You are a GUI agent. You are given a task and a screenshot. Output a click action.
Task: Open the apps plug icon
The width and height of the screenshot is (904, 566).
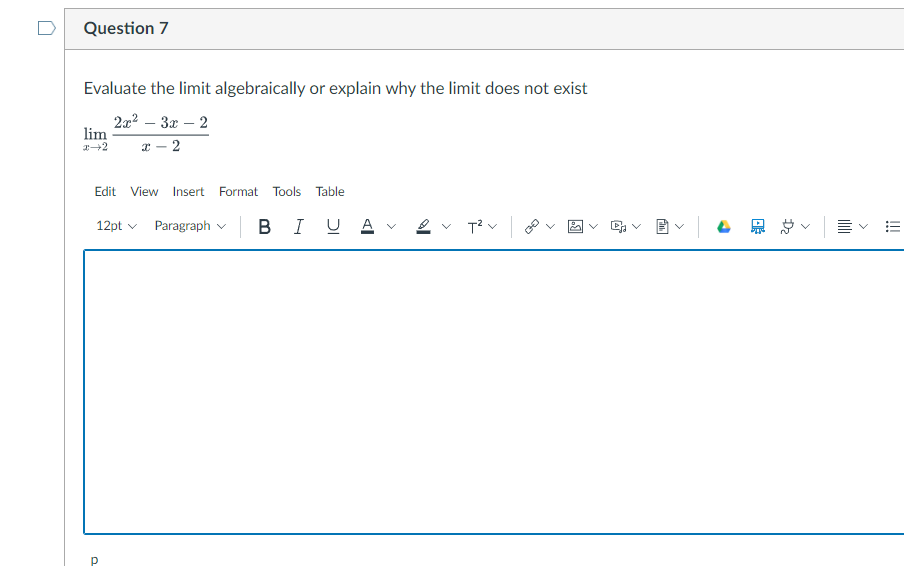coord(787,227)
